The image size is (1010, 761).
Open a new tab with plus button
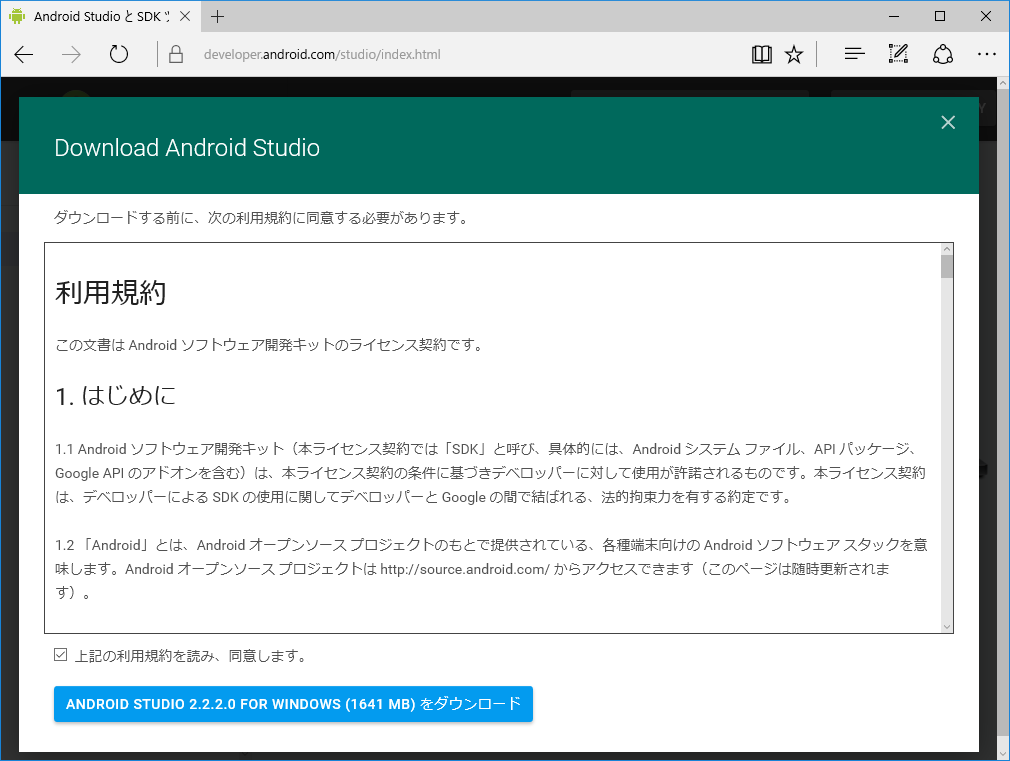click(x=218, y=17)
